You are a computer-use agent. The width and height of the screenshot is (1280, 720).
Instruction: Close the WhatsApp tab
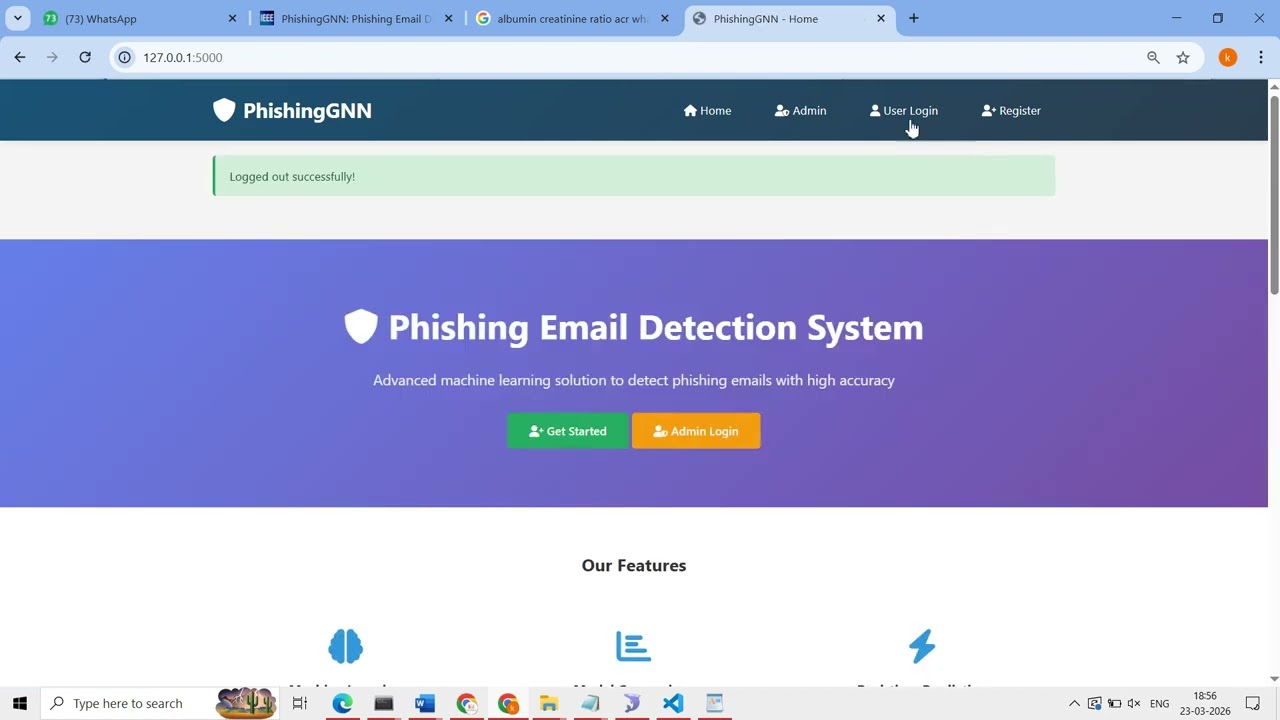tap(232, 18)
